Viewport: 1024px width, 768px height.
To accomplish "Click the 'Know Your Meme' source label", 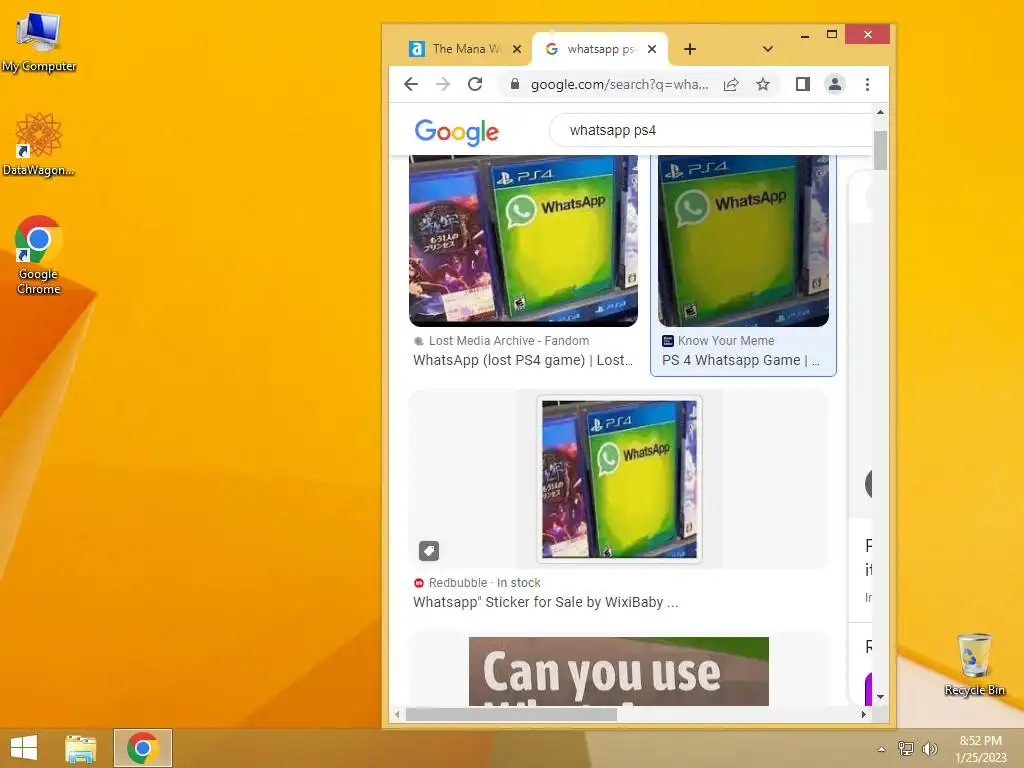I will pyautogui.click(x=726, y=341).
